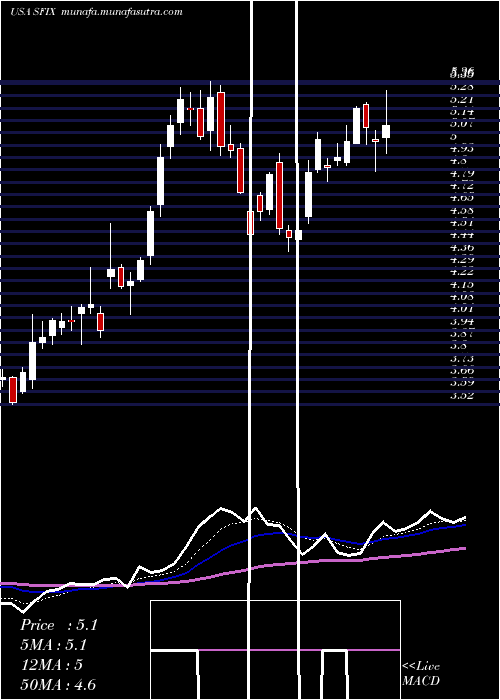The width and height of the screenshot is (500, 700).
Task: Click the 3.52 price axis label
Action: (462, 396)
